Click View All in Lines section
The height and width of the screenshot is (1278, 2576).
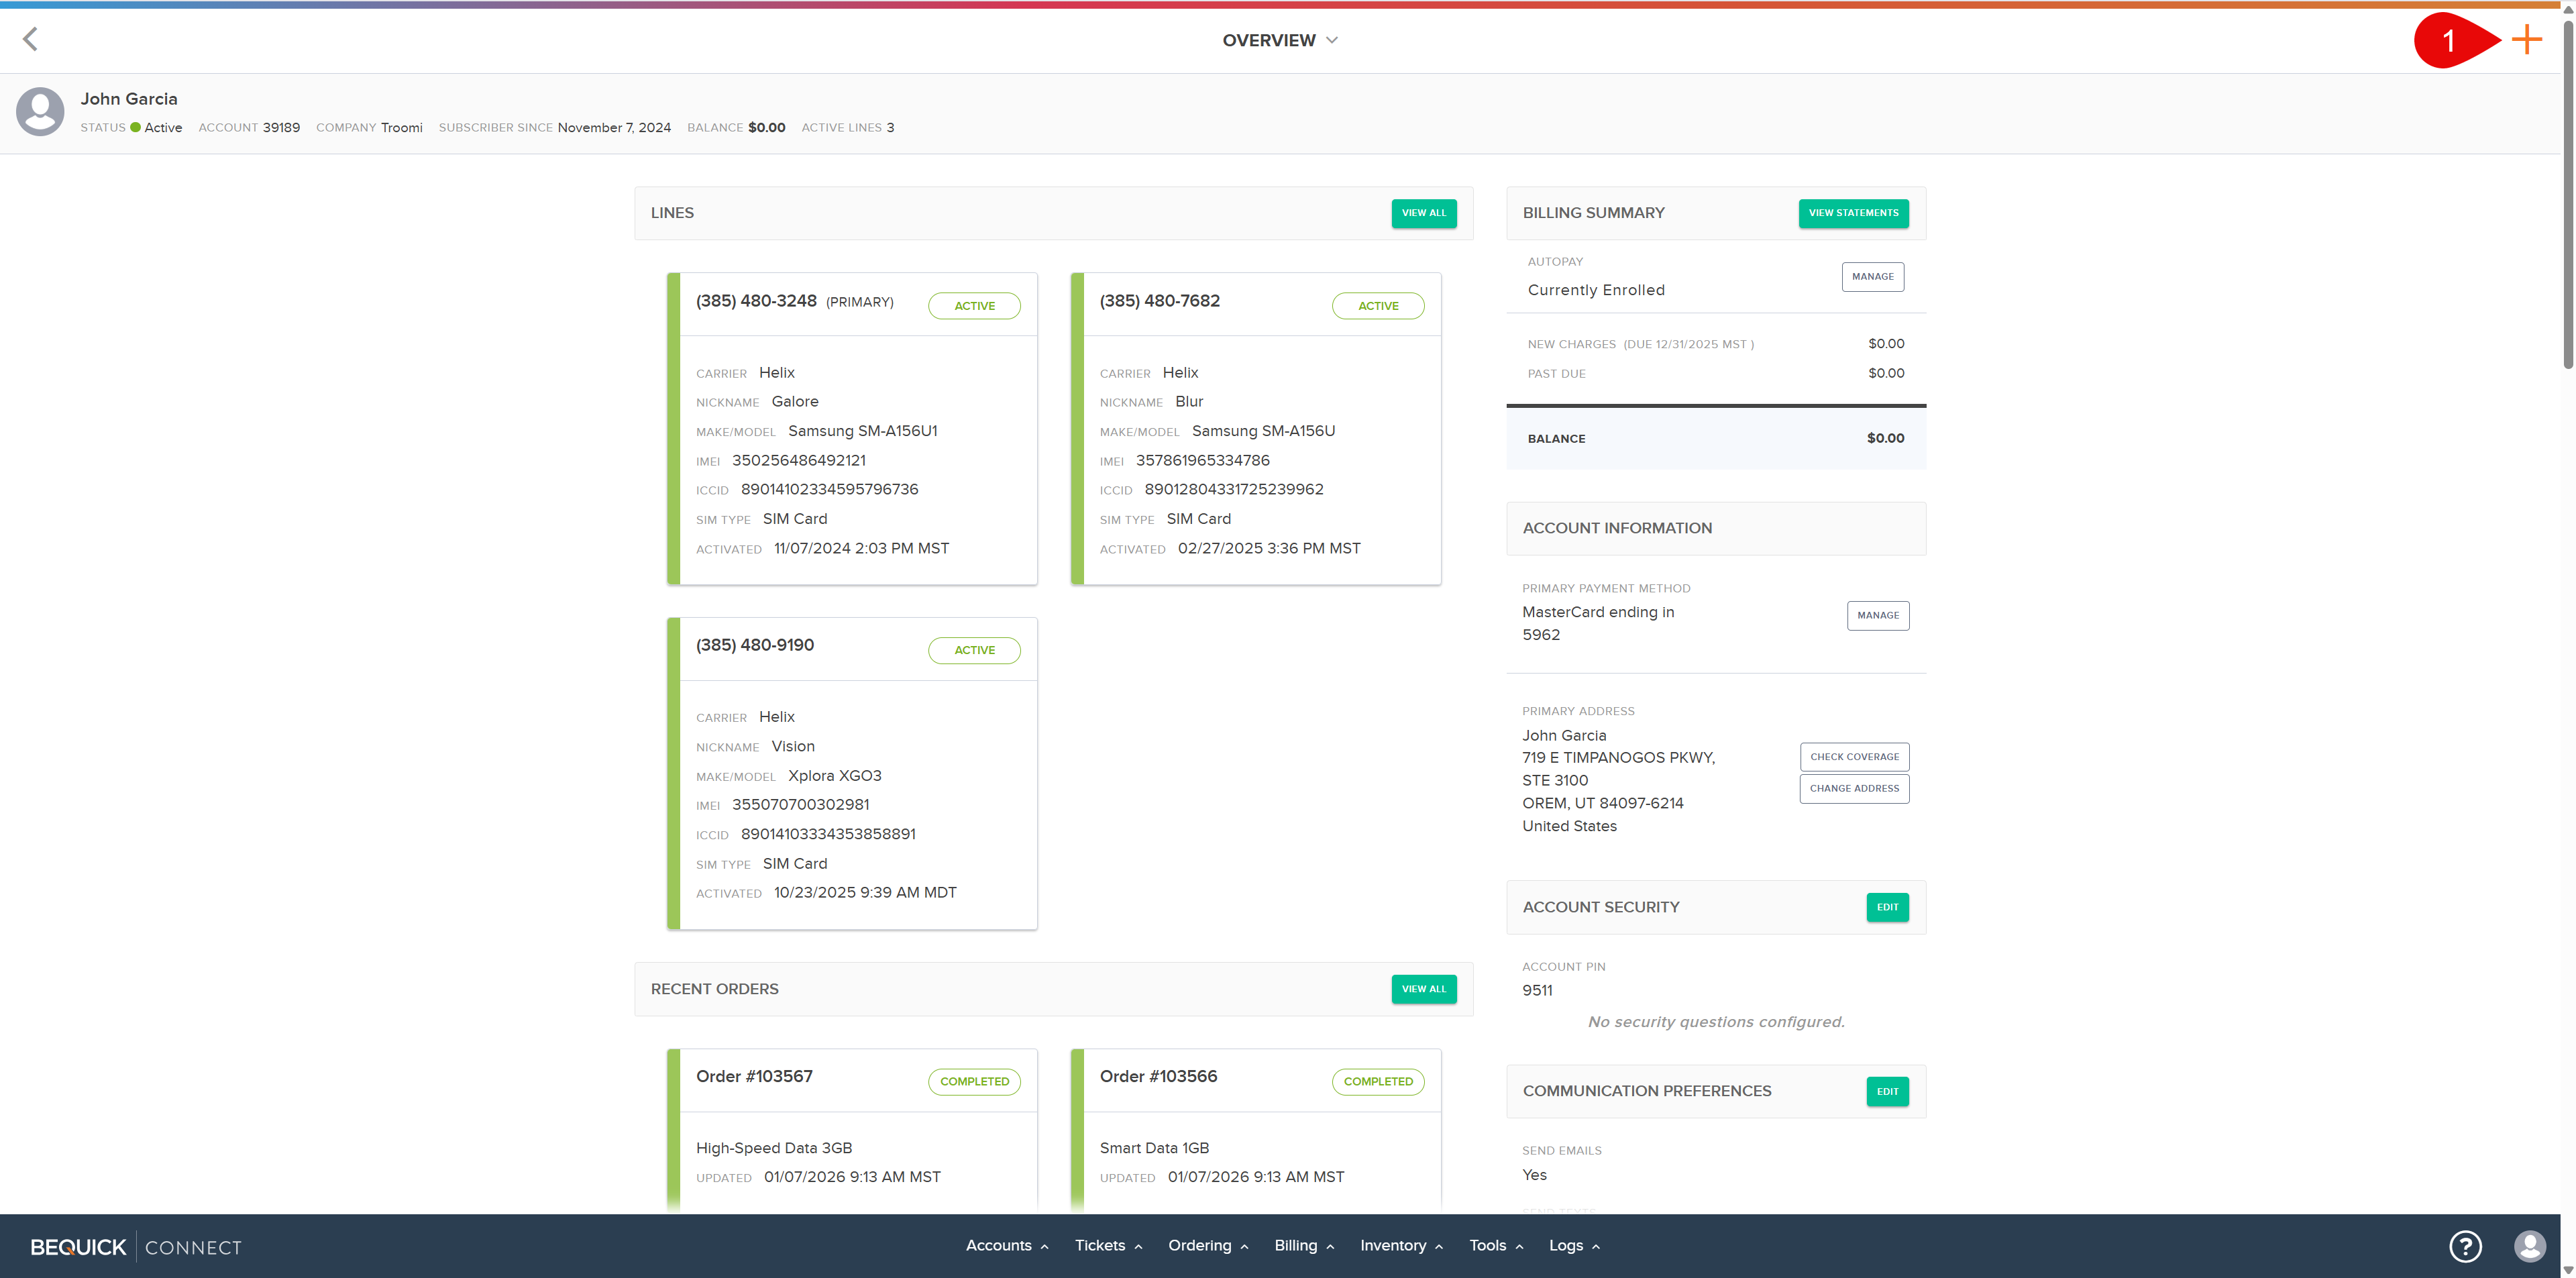pos(1423,213)
